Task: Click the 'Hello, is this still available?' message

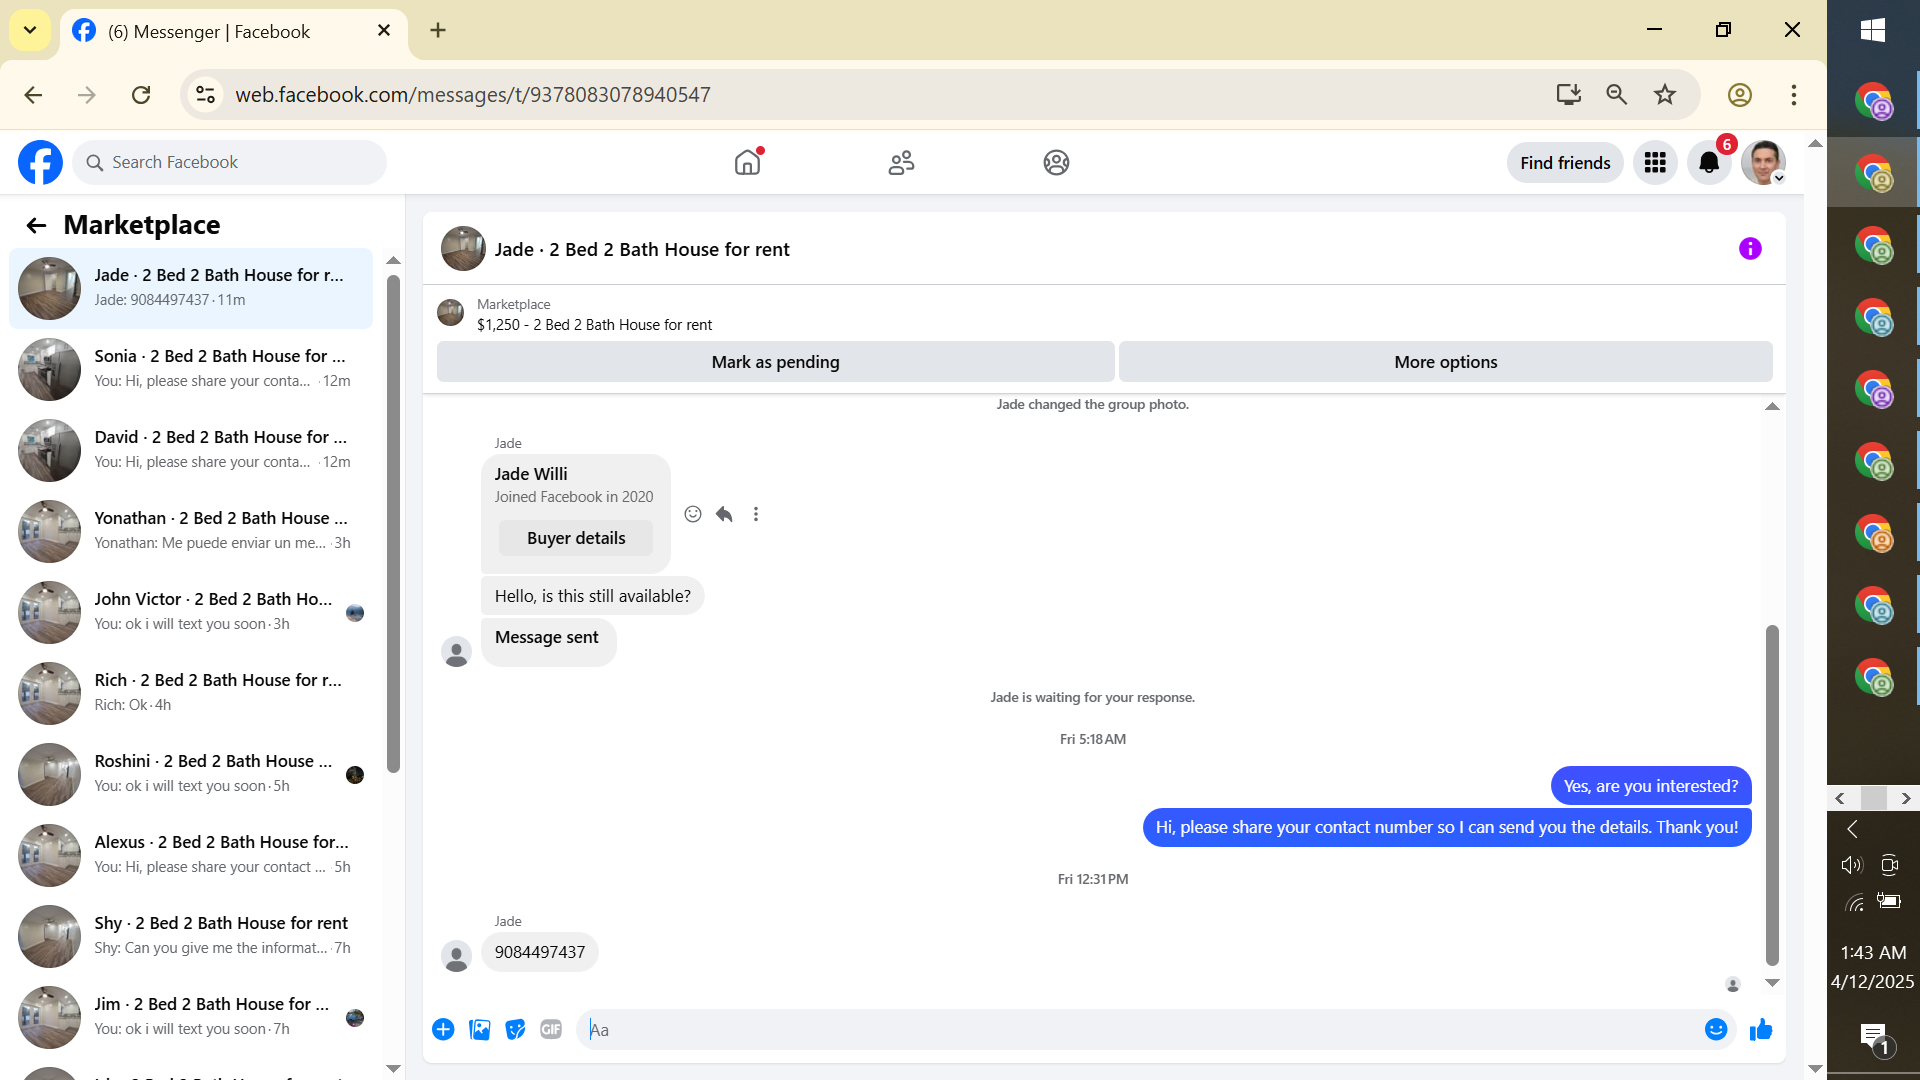Action: (592, 596)
